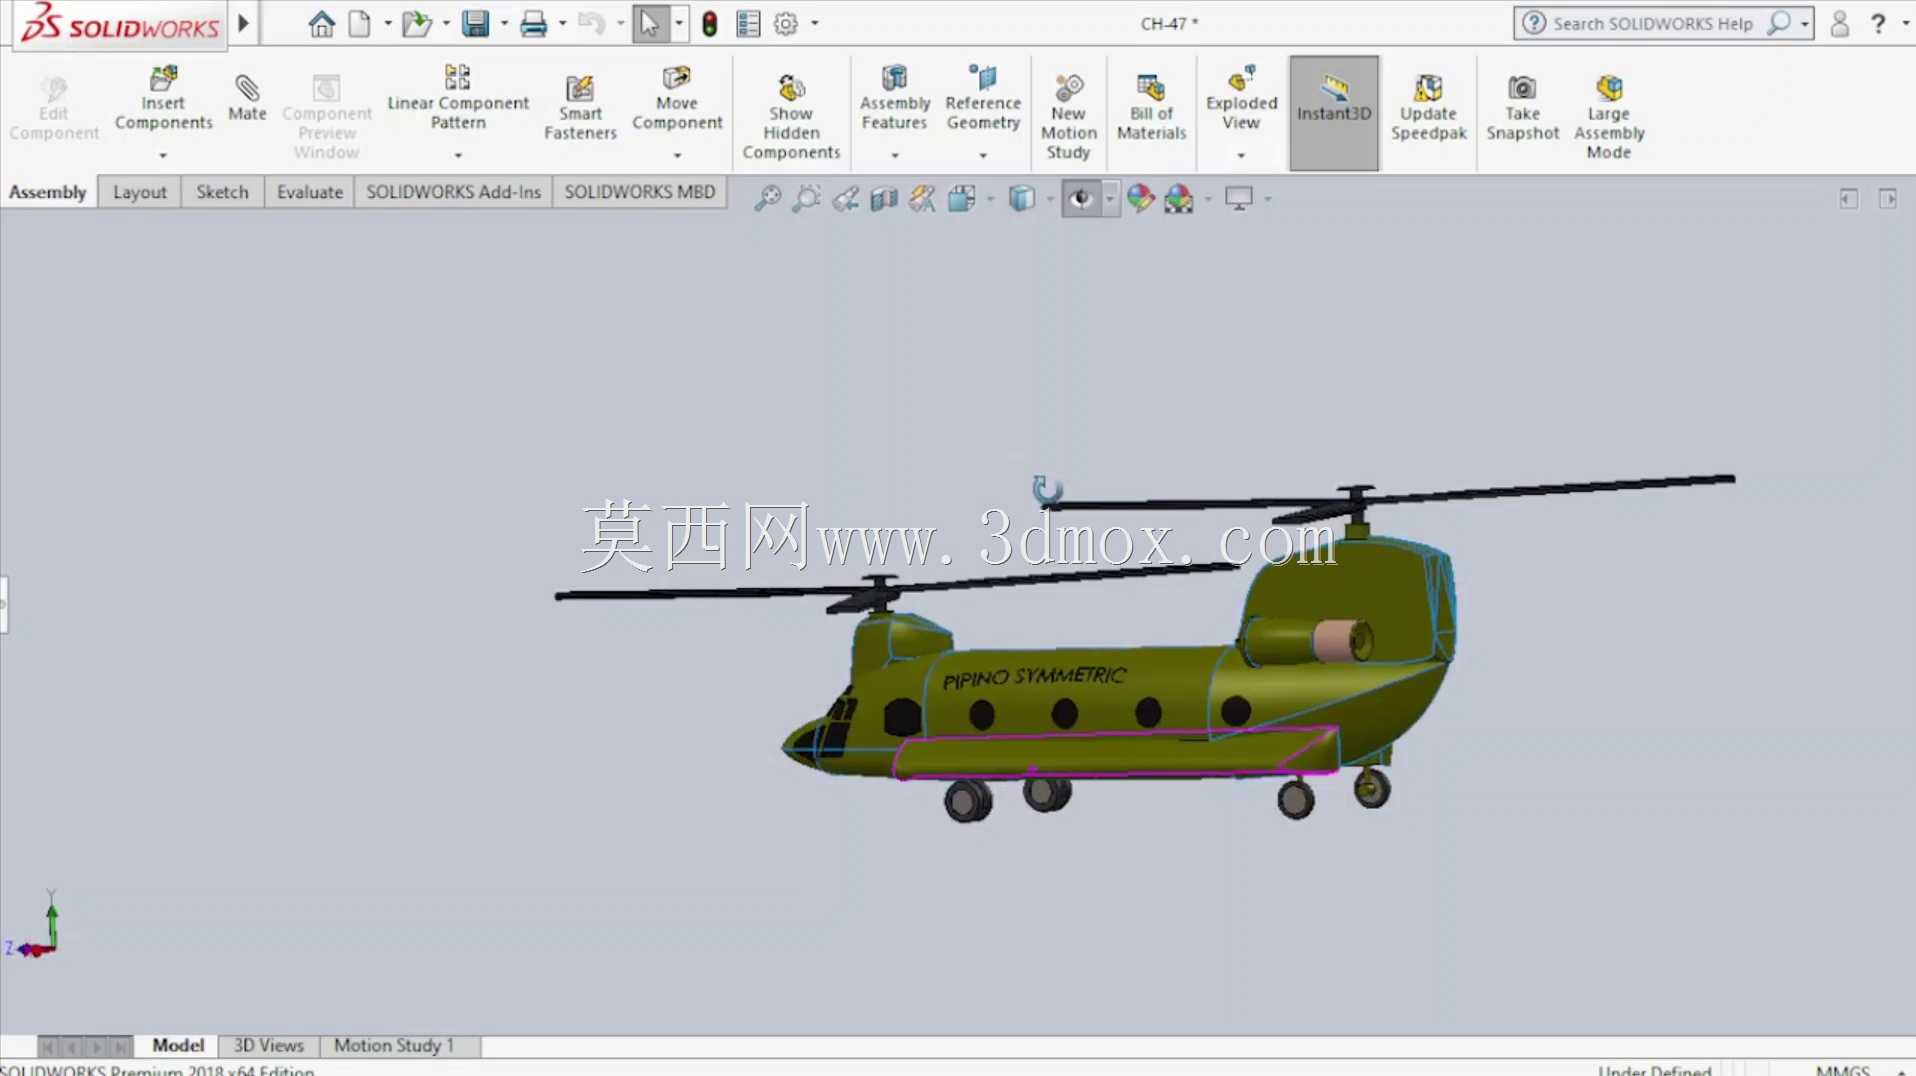
Task: Insert Bill of Materials
Action: [x=1151, y=108]
